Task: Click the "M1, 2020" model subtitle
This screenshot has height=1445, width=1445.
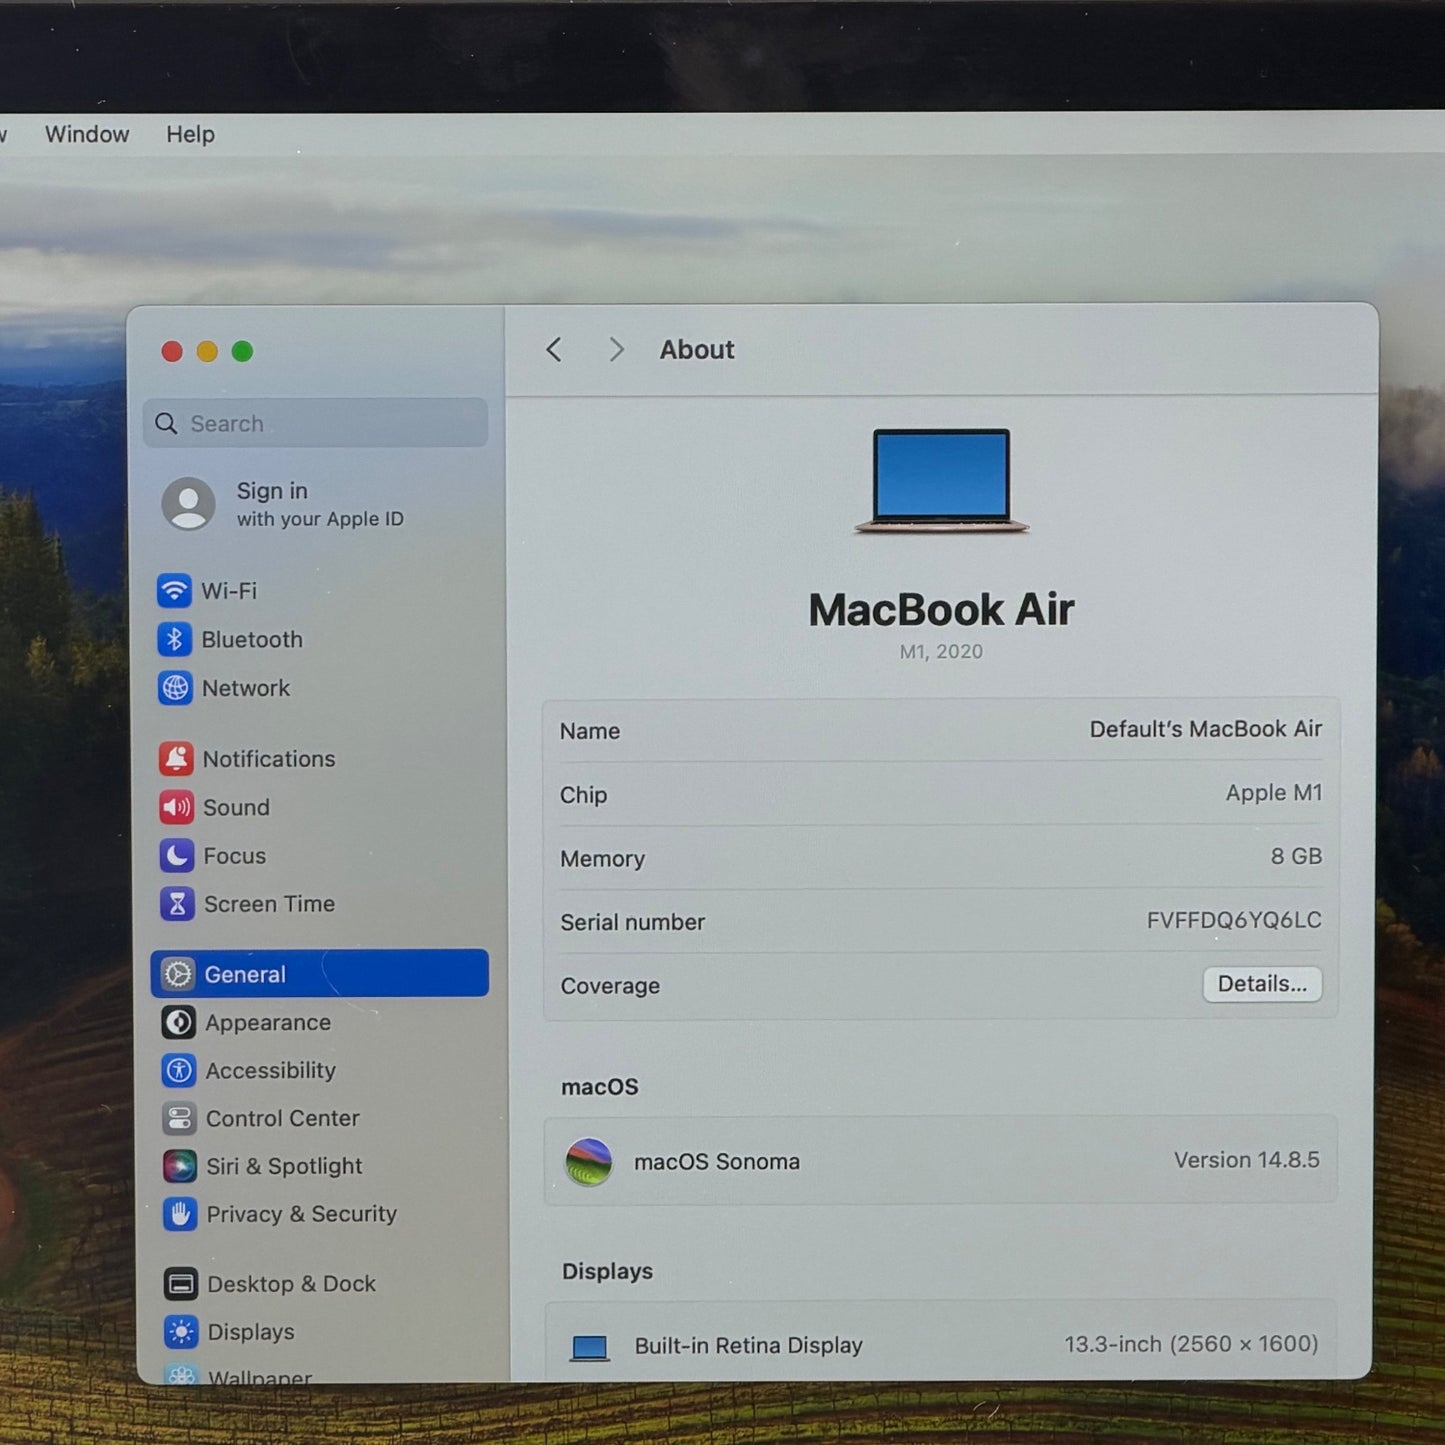Action: click(941, 652)
